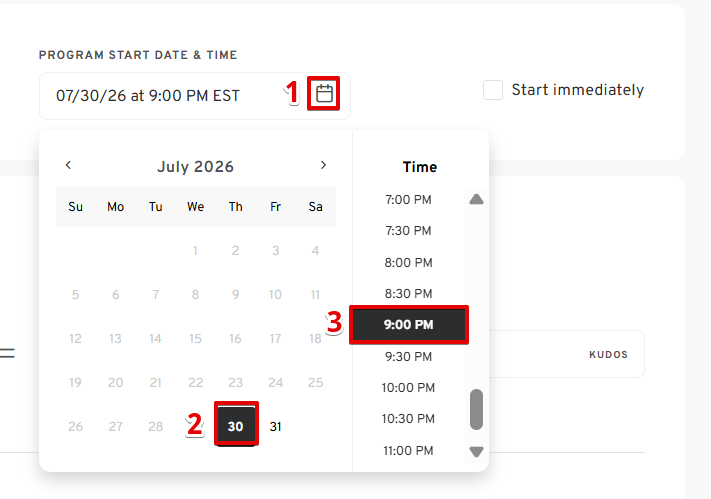
Task: Select July 31 in calendar
Action: coord(275,426)
